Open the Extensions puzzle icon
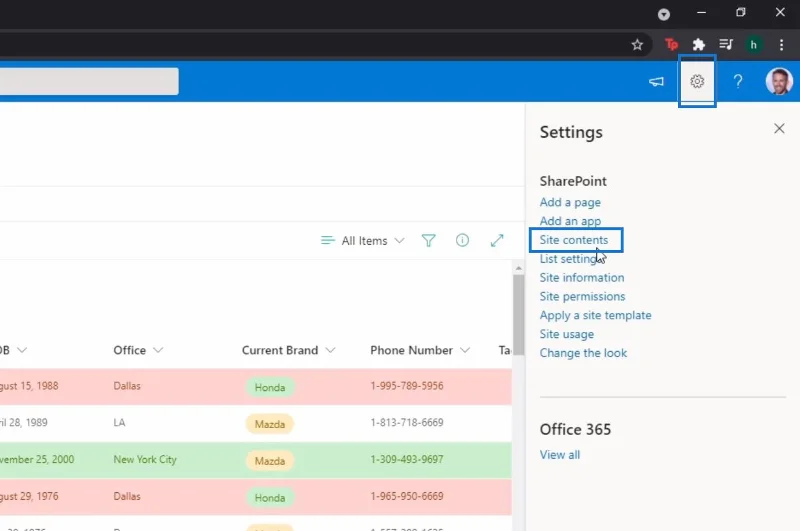Viewport: 800px width, 531px height. click(x=698, y=45)
